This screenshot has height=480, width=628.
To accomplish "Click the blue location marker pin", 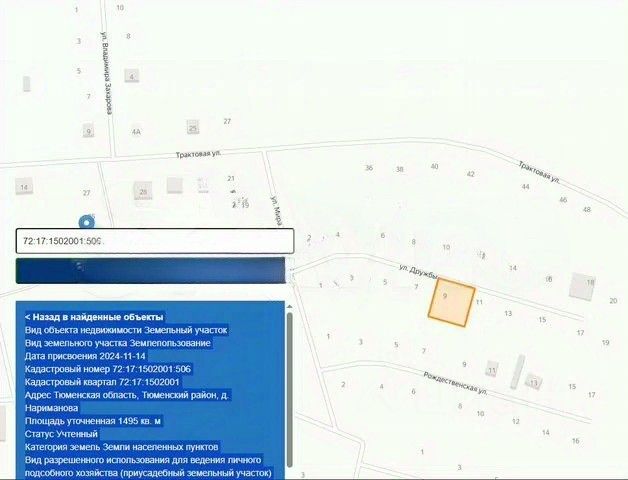I will click(x=87, y=222).
